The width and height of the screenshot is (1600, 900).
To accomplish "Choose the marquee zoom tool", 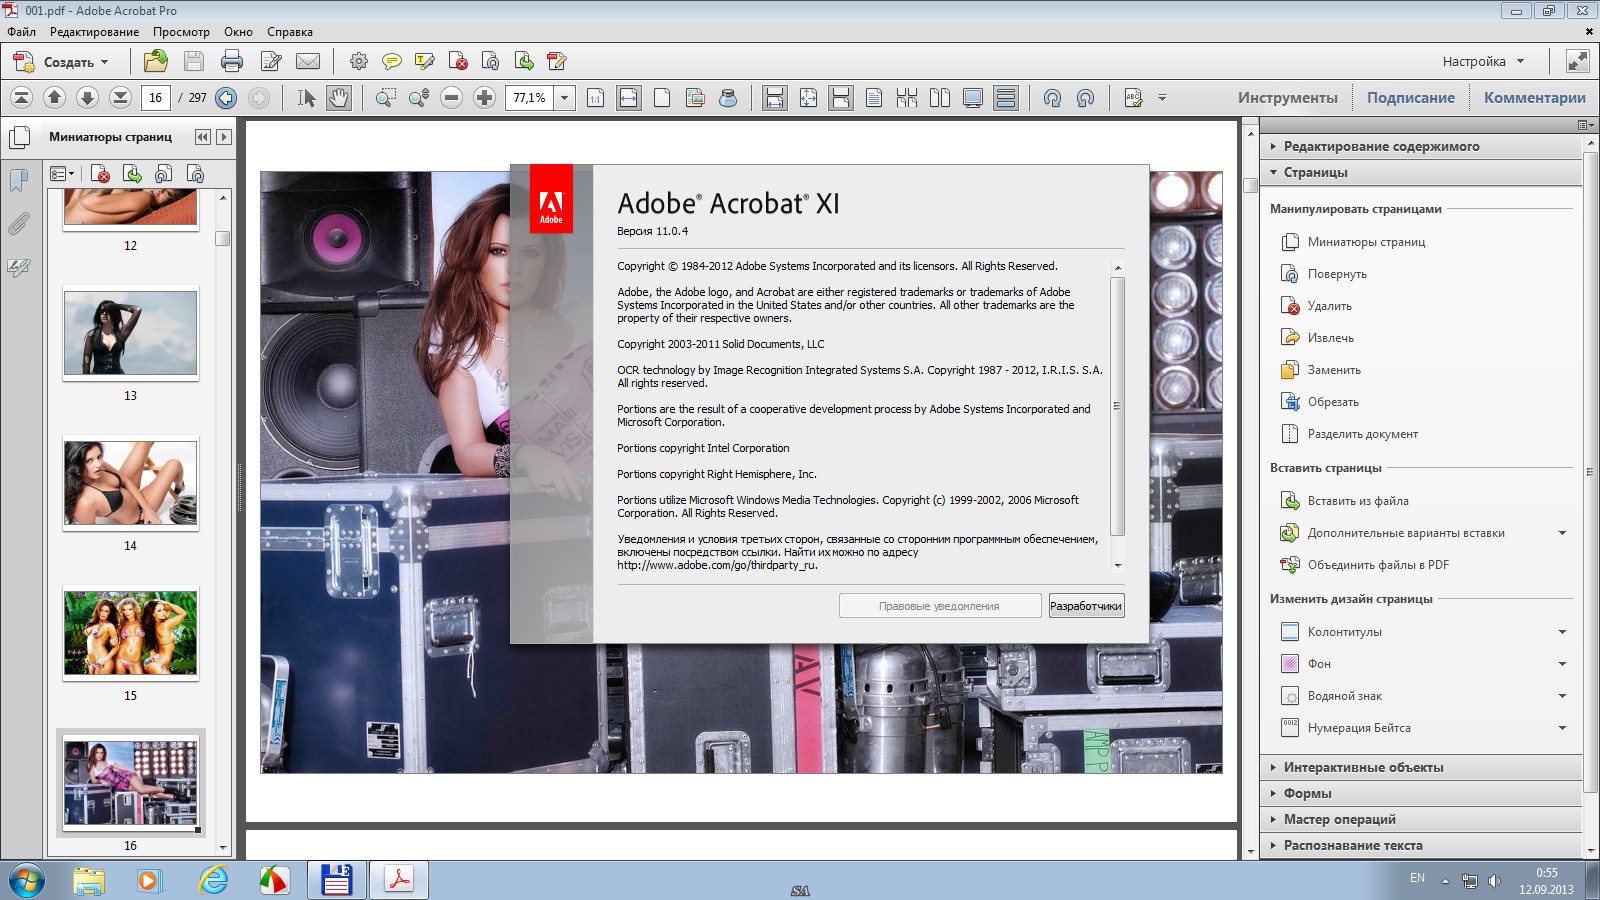I will pyautogui.click(x=385, y=97).
